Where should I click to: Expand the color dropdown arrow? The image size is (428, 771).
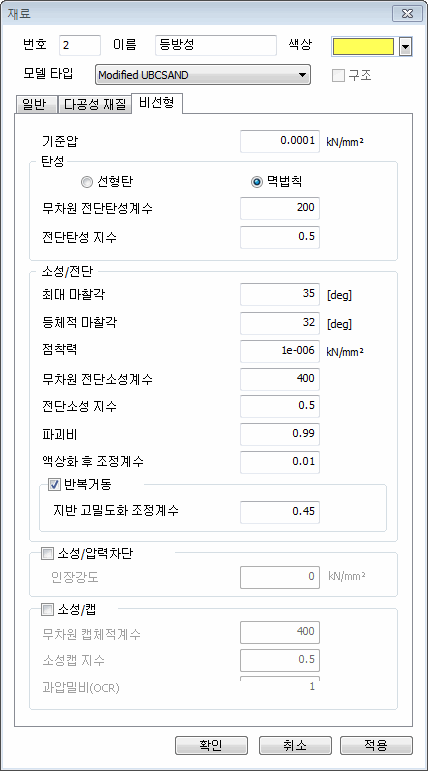405,47
